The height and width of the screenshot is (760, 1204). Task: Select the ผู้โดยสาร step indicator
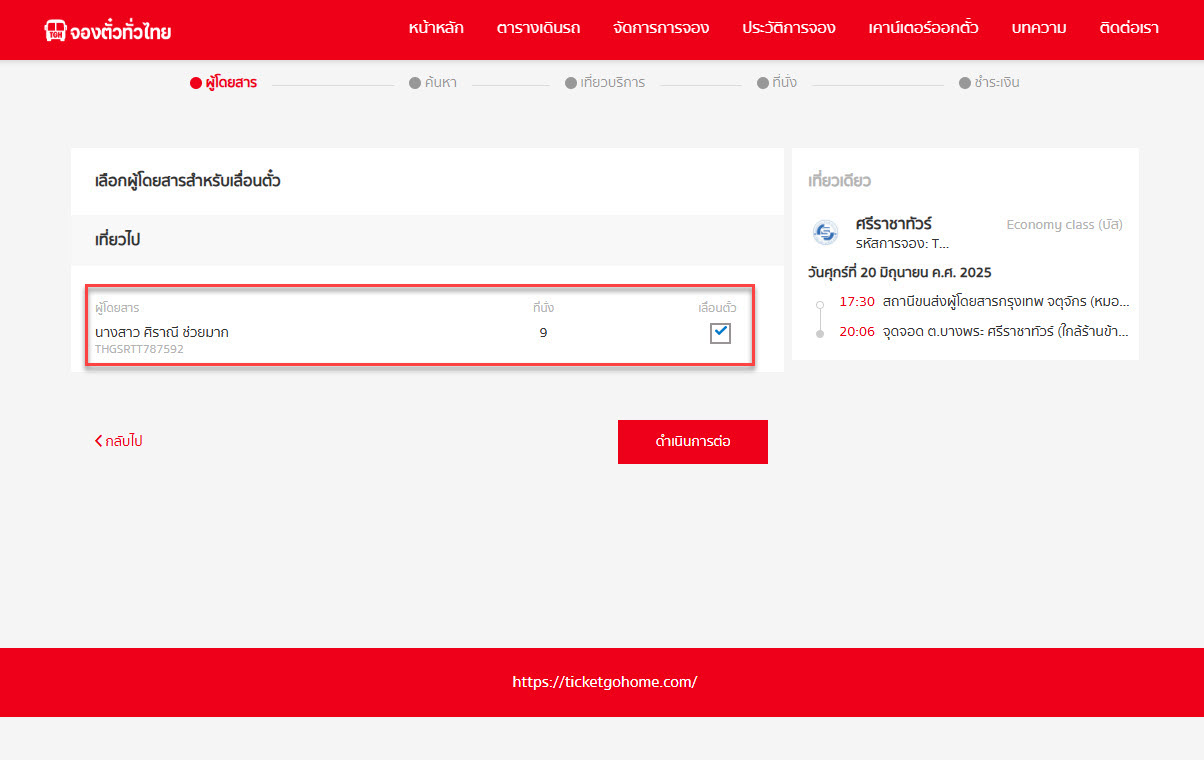pos(223,83)
